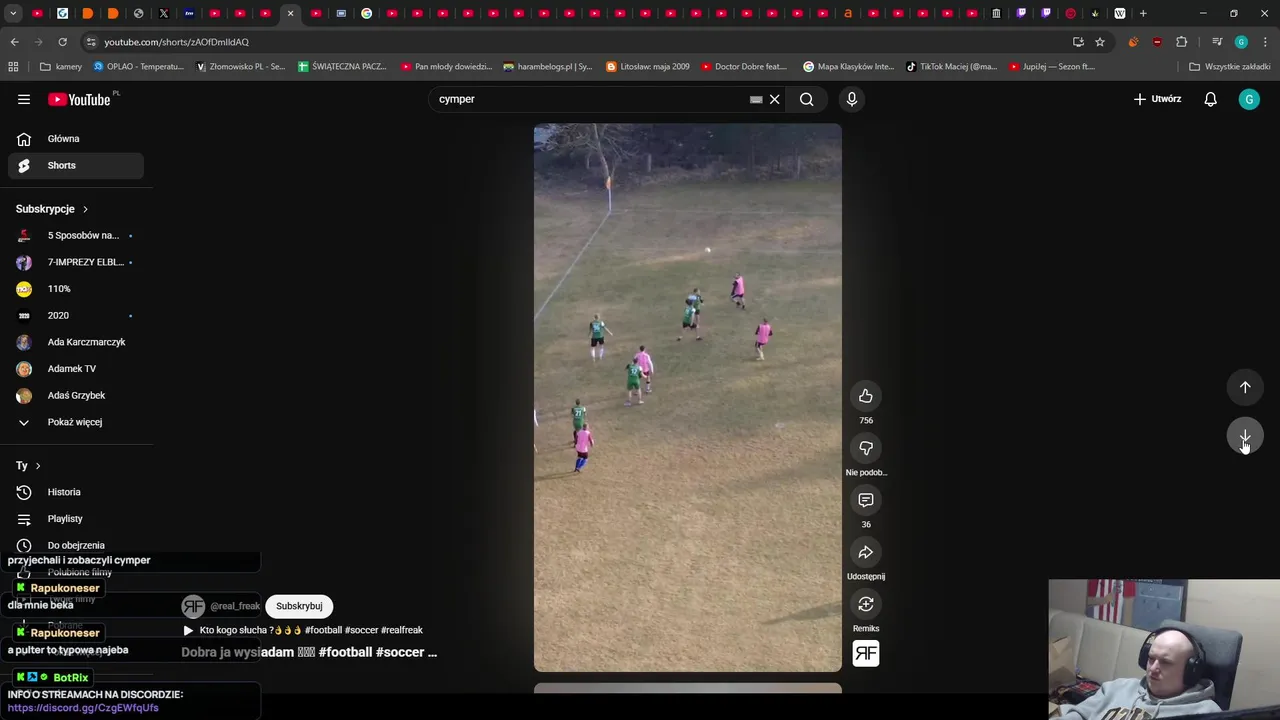
Task: Open the Litosław: maja 2009 bookmark
Action: point(648,67)
